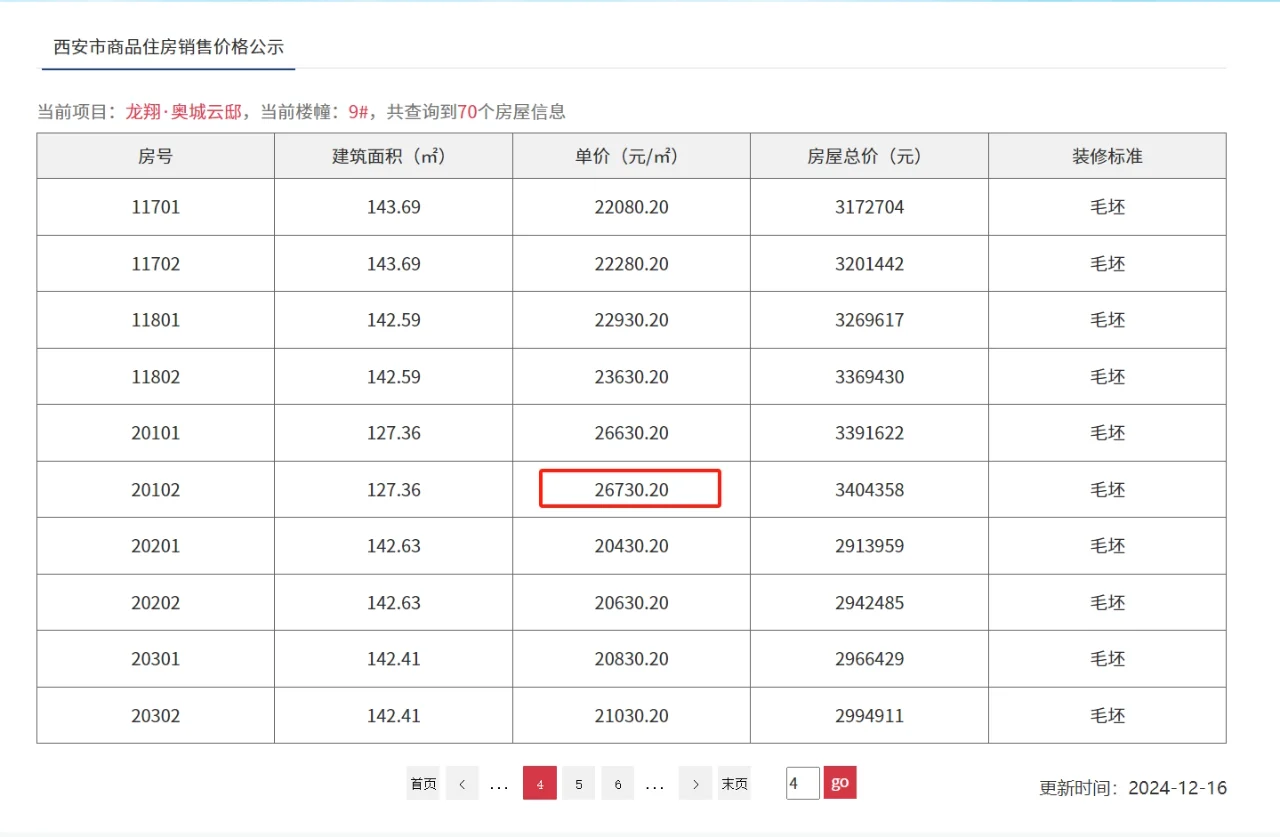This screenshot has height=837, width=1280.
Task: Click total price 3269617
Action: pos(869,320)
